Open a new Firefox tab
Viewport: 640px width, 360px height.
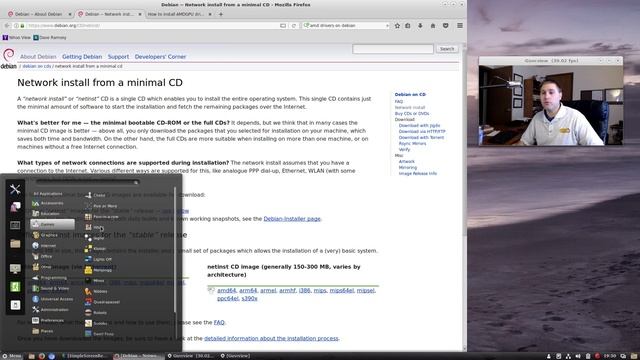tap(221, 14)
